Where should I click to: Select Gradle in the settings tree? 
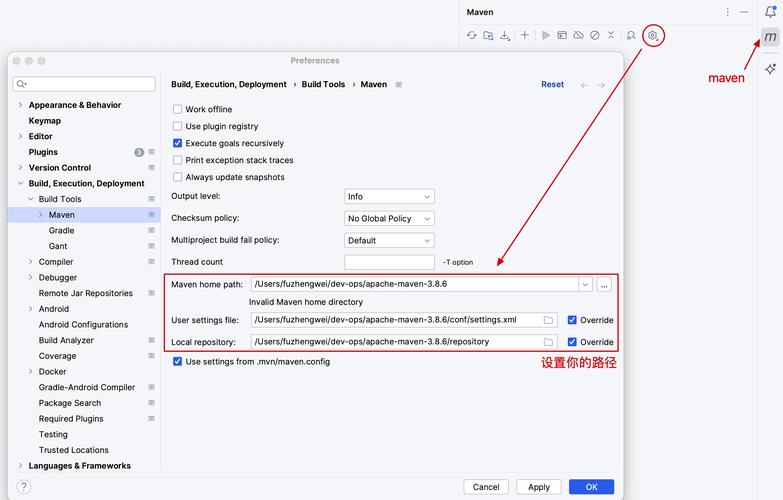click(x=61, y=231)
